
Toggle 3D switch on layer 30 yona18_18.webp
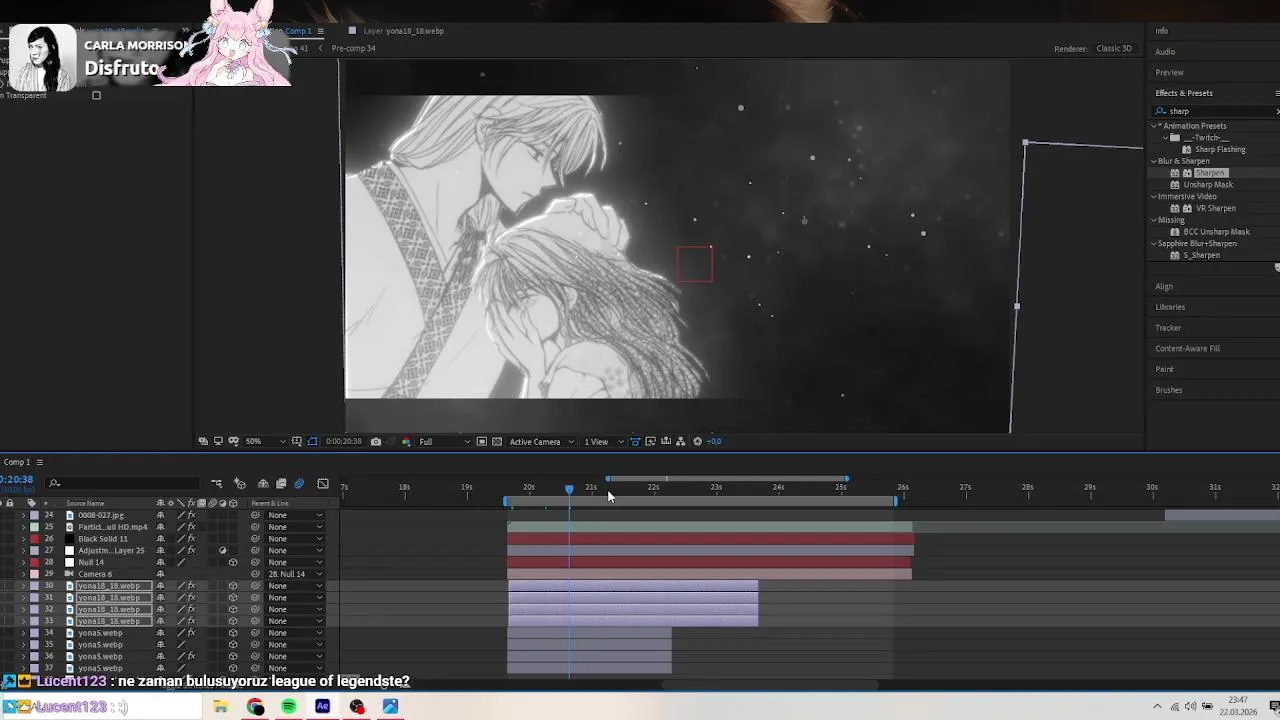point(233,586)
